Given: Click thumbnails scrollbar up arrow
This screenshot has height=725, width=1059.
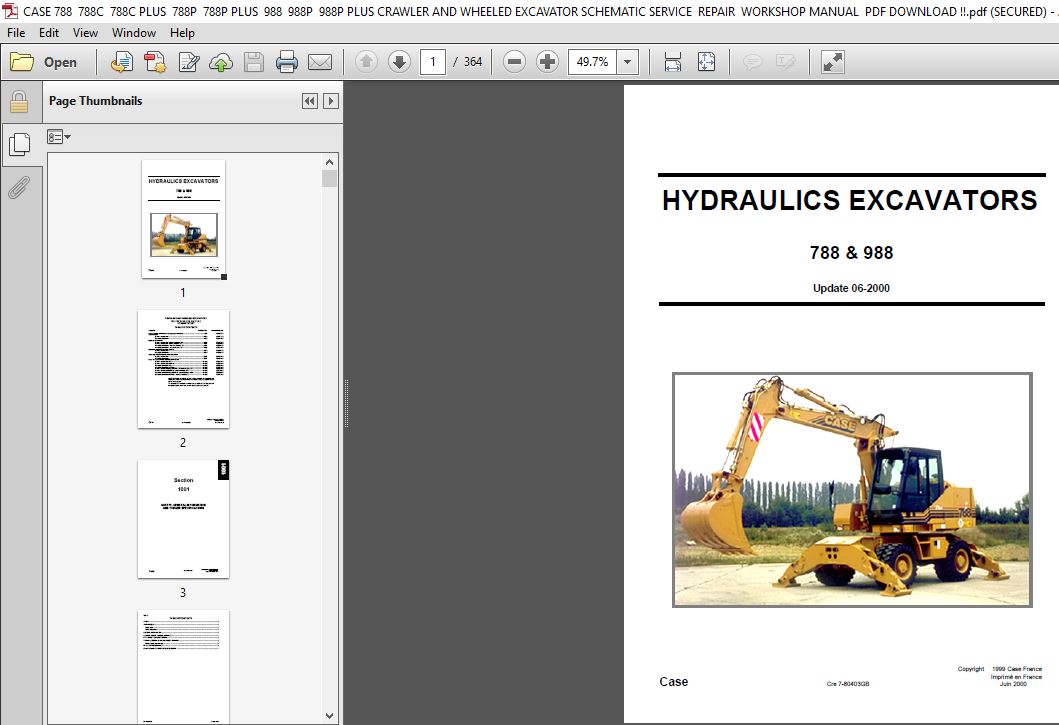Looking at the screenshot, I should (330, 162).
